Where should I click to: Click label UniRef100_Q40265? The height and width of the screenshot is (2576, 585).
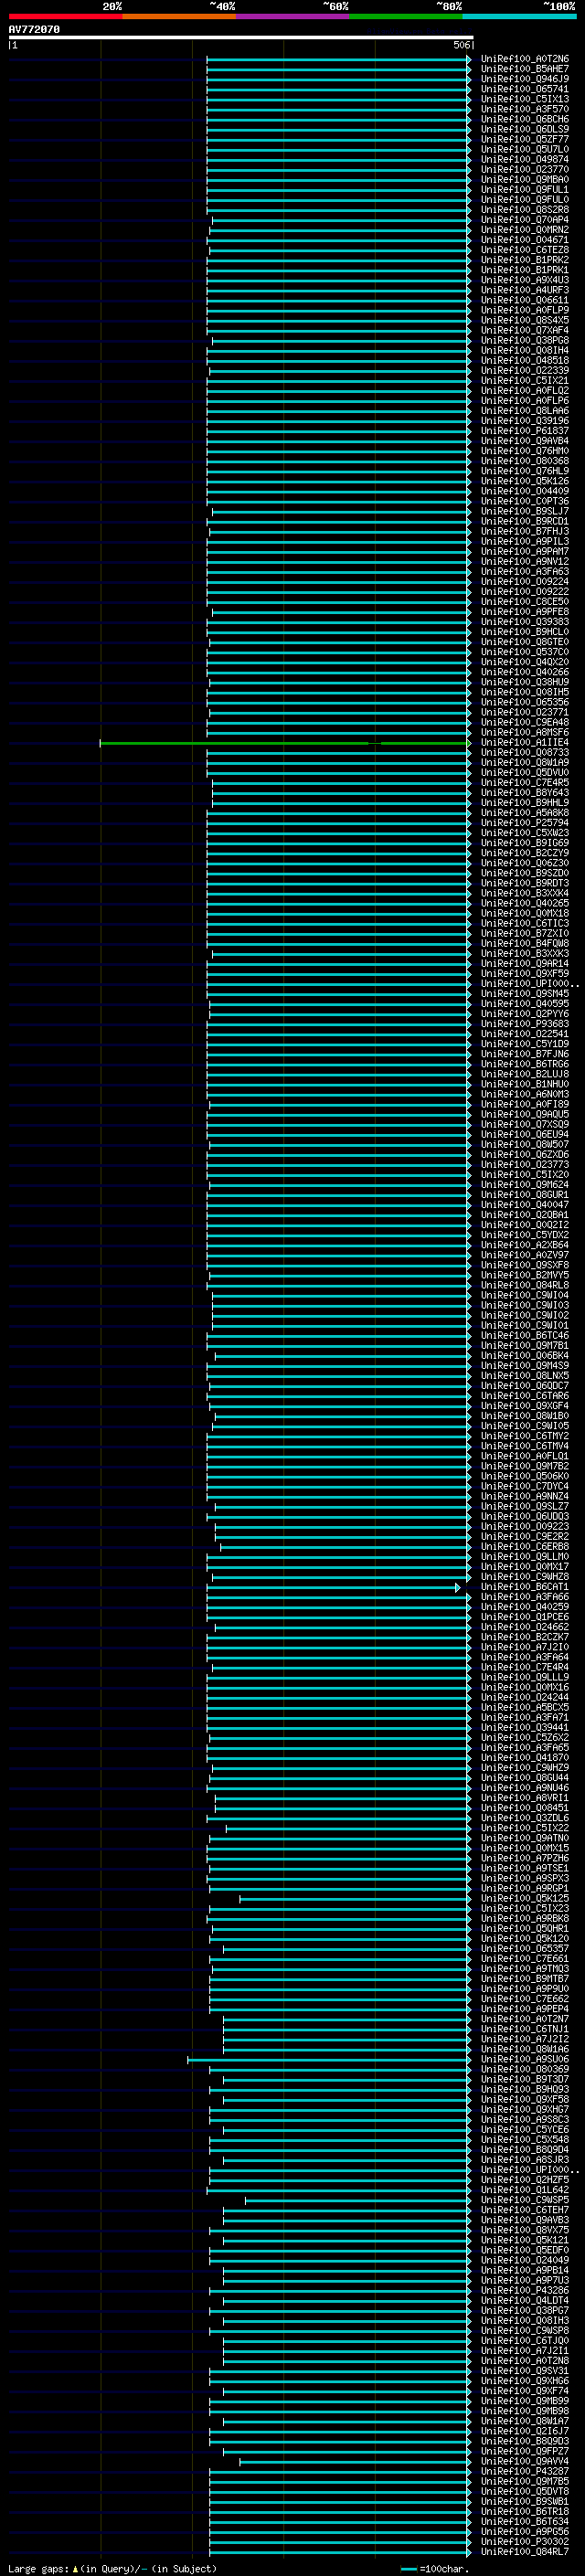tap(525, 903)
